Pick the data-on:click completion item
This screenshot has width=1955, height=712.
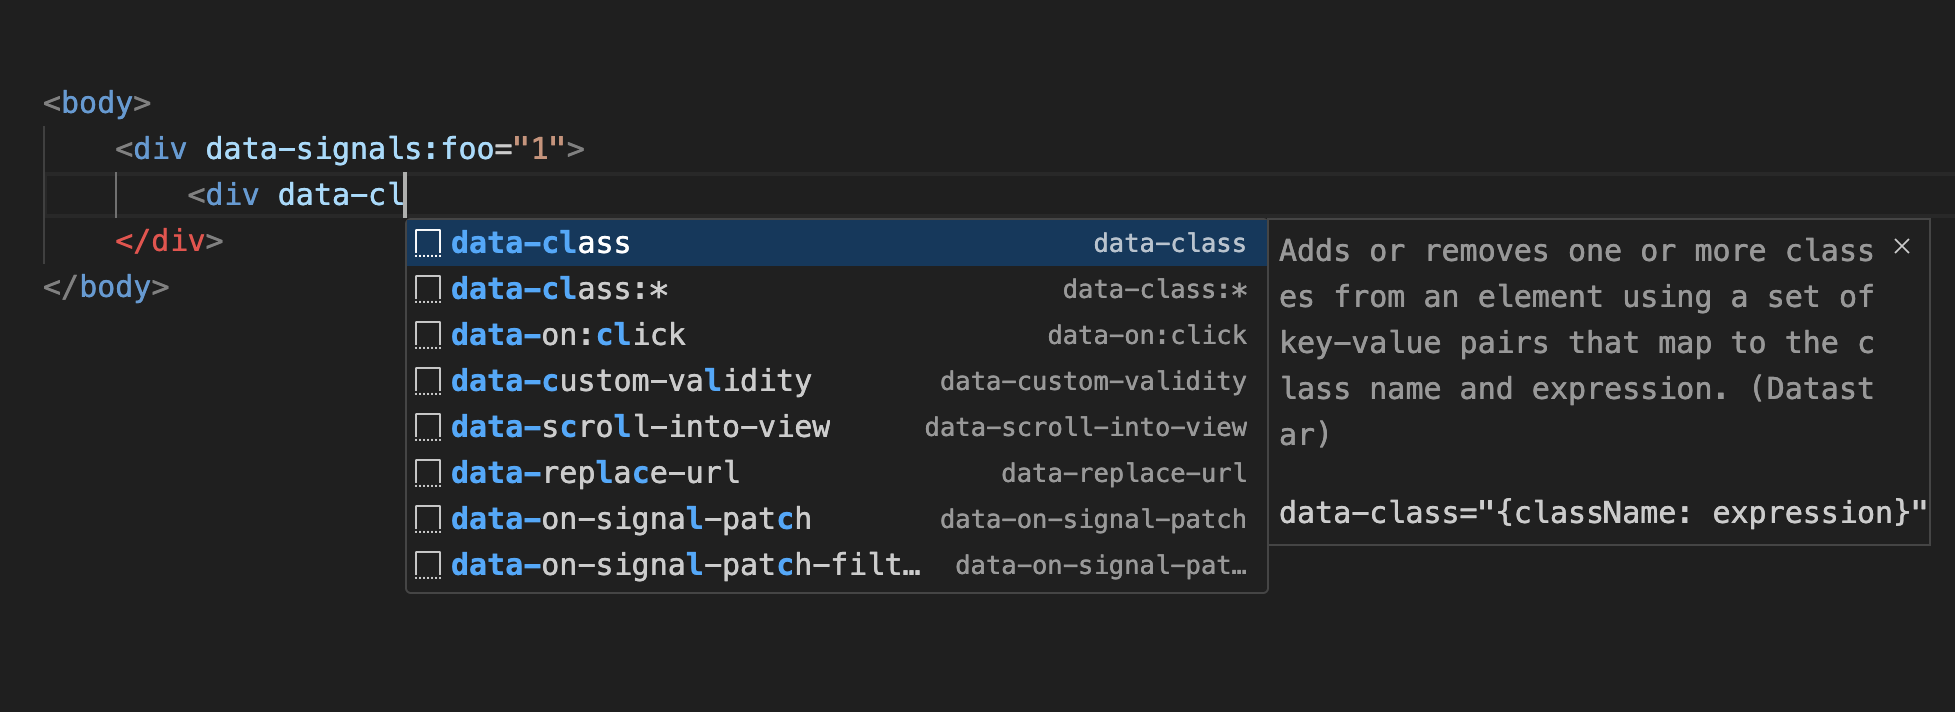(568, 335)
